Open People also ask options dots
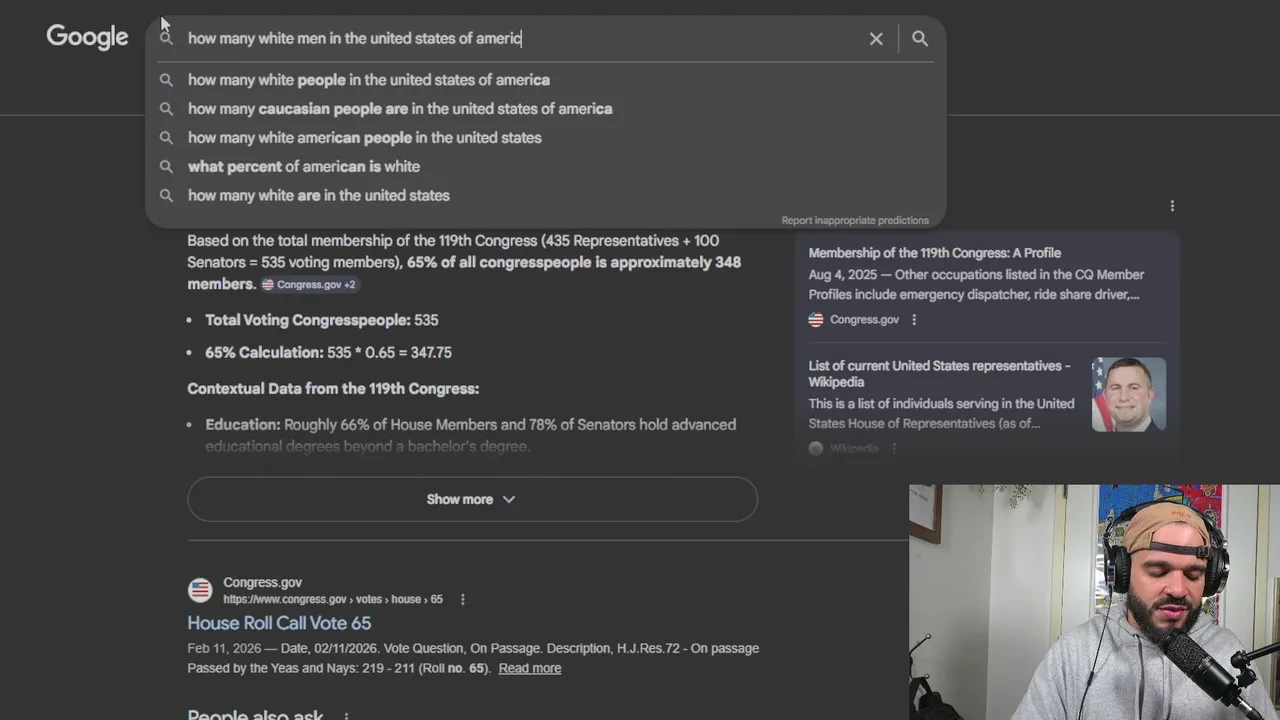Screen dimensions: 1280x720 tap(346, 715)
